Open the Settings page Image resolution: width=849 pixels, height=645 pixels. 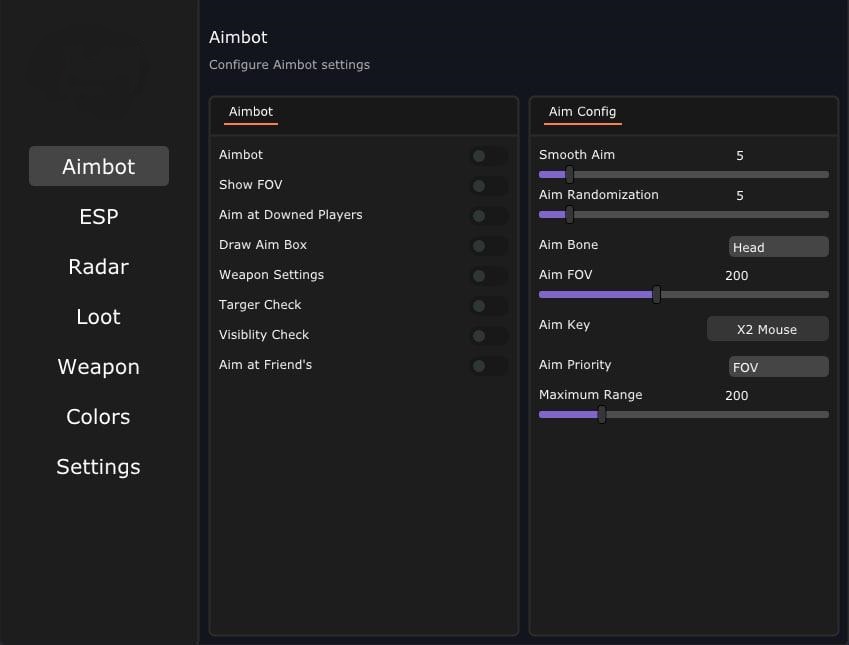[x=98, y=467]
